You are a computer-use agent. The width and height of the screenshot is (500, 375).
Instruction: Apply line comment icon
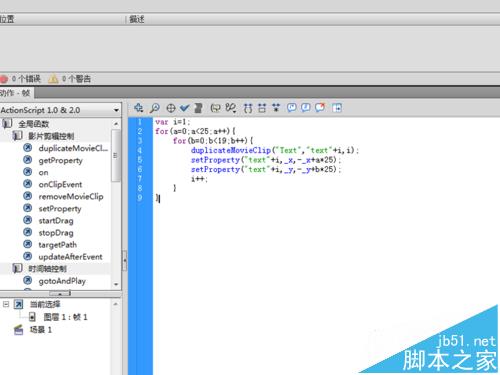[x=306, y=107]
